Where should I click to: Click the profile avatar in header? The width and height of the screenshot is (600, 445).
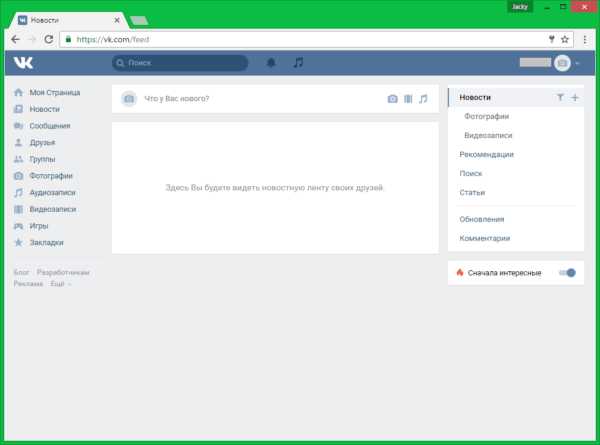562,63
